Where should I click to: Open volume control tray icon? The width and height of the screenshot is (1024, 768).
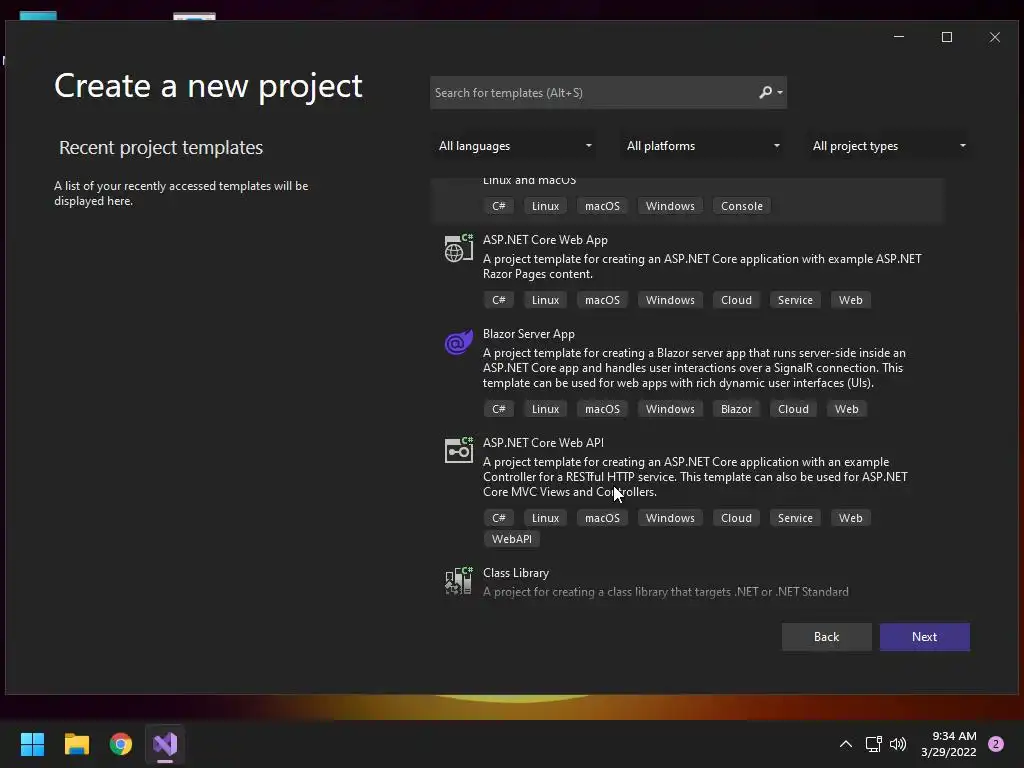click(898, 744)
